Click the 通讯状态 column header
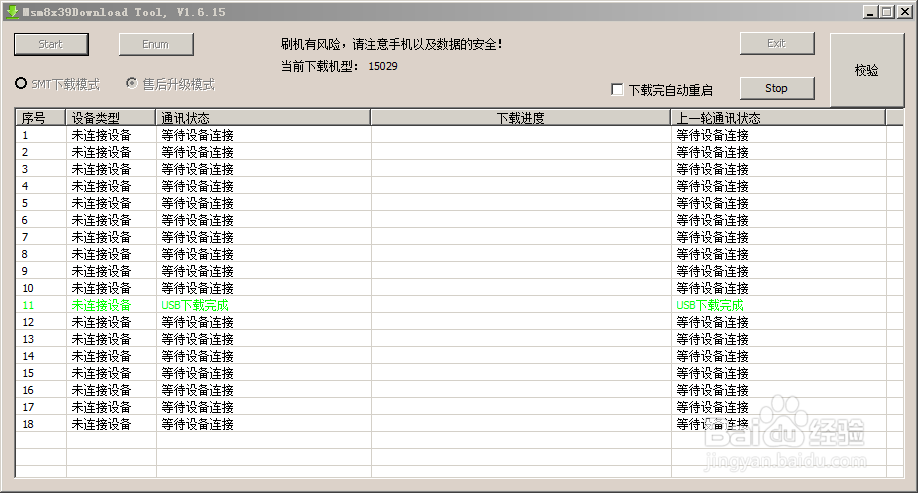 click(x=263, y=118)
